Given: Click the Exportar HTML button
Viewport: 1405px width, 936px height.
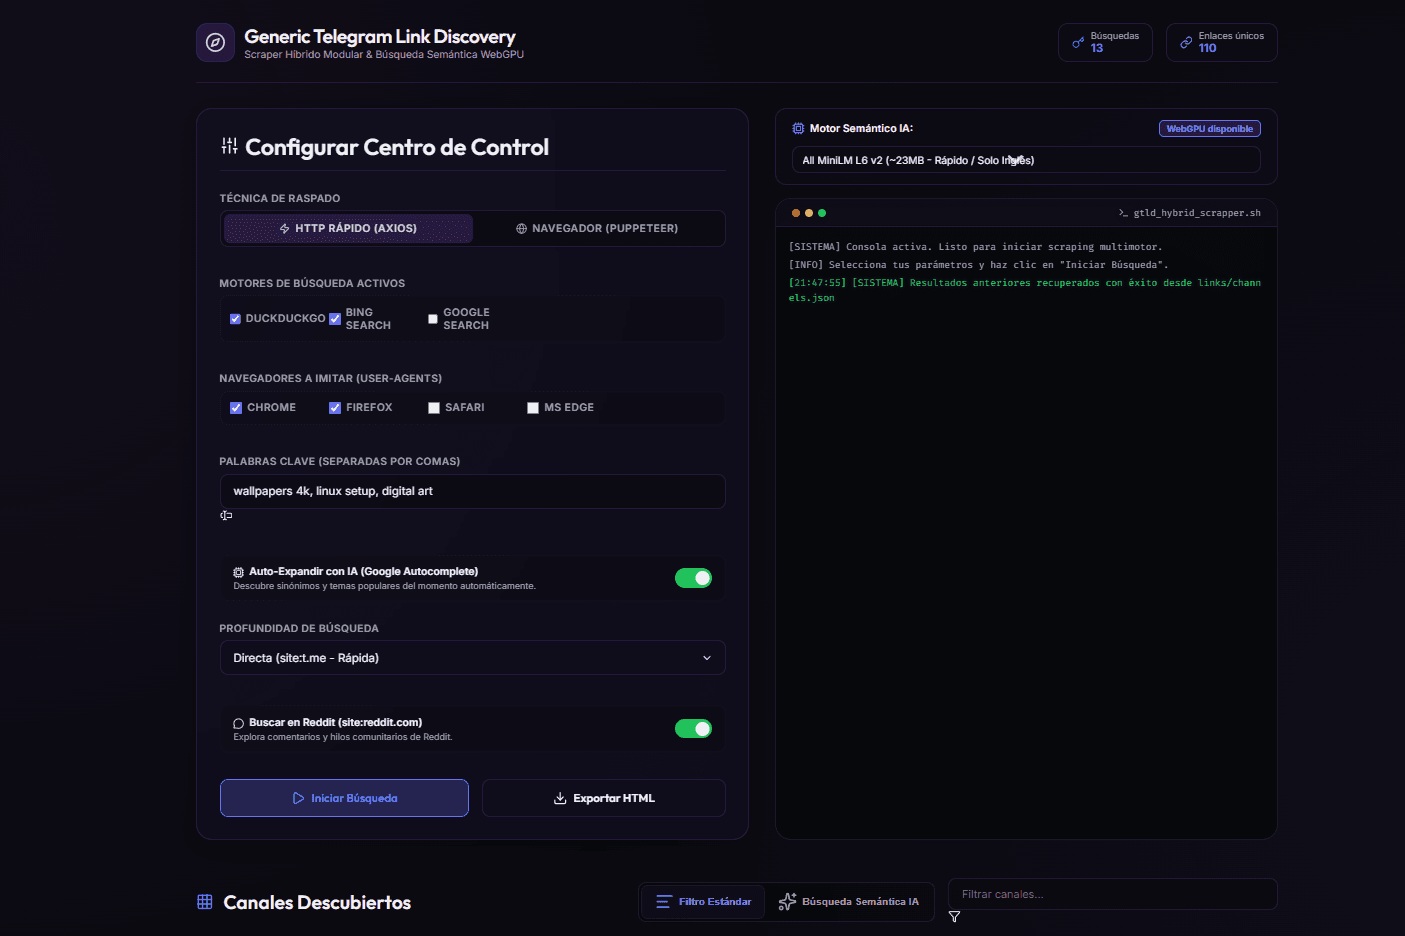Looking at the screenshot, I should (x=604, y=798).
